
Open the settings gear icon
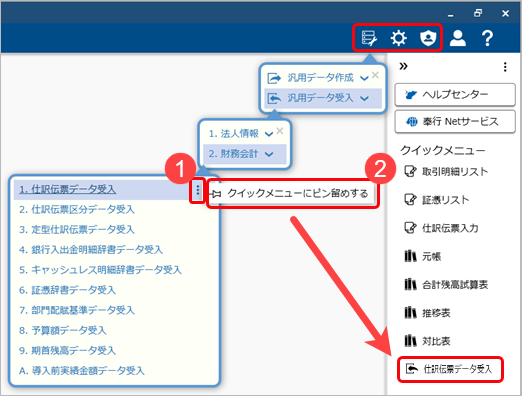399,38
